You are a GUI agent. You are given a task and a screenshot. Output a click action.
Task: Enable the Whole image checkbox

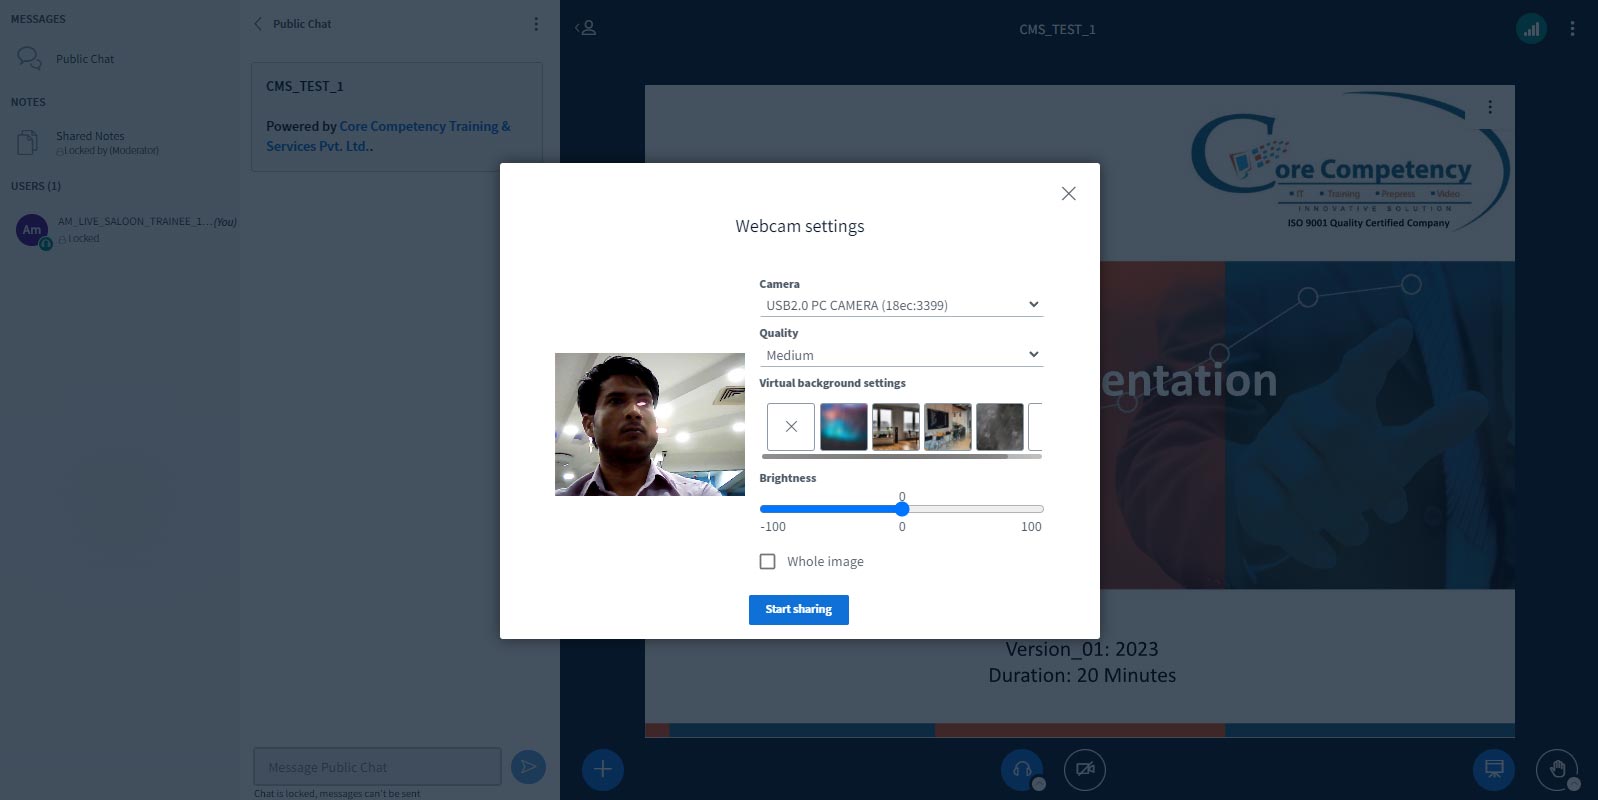coord(767,562)
